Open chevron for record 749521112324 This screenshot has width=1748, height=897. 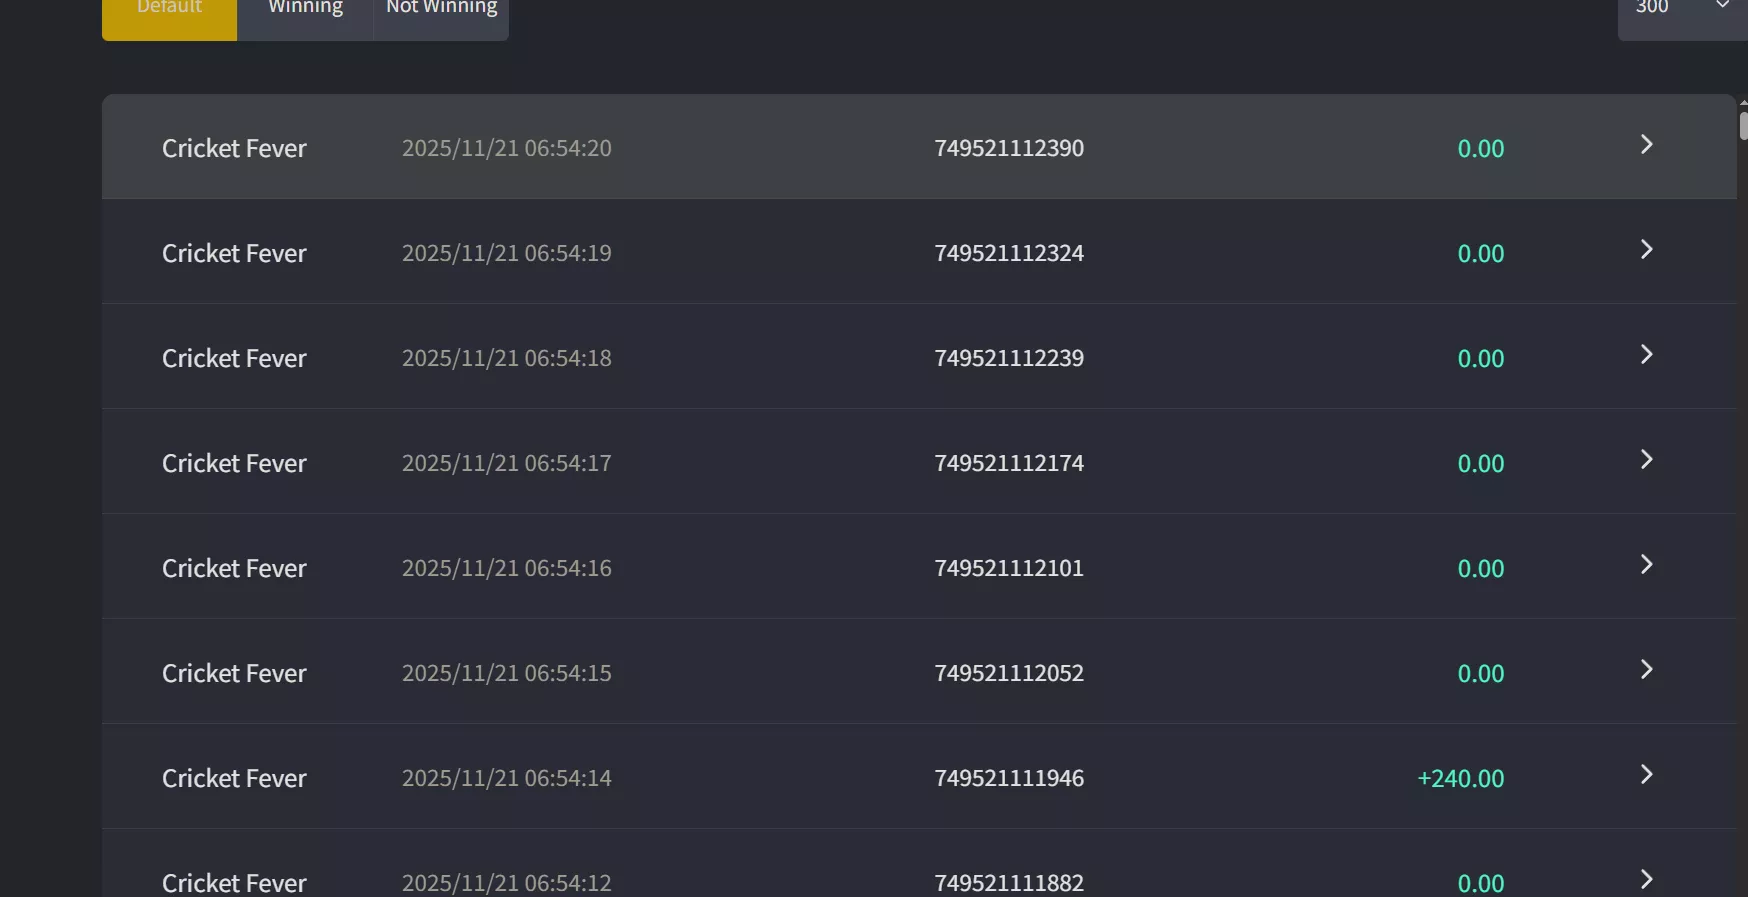[1646, 250]
